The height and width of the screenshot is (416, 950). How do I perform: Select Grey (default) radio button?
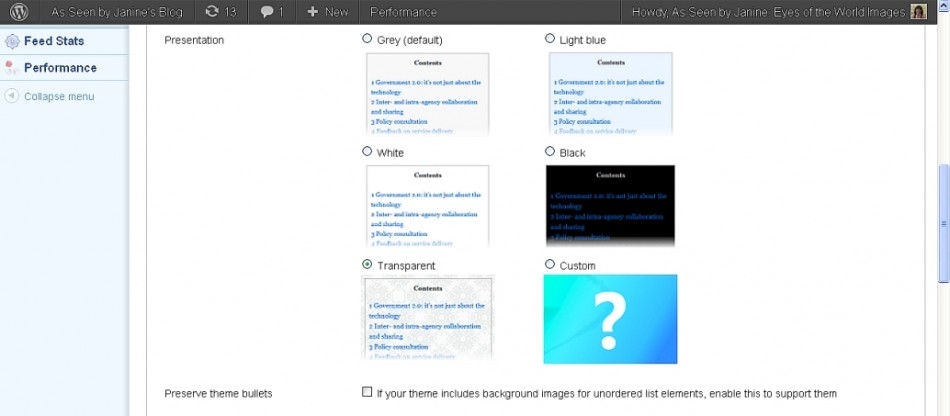coord(367,39)
